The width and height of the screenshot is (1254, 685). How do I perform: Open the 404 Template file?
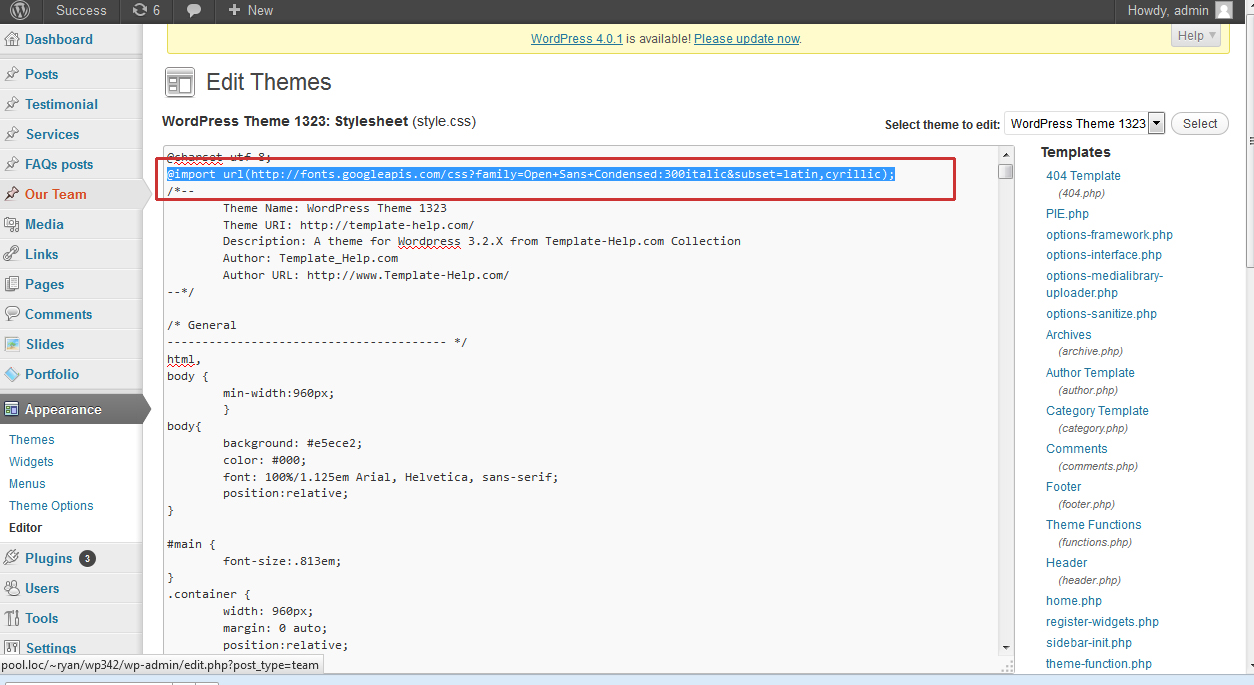[x=1083, y=176]
